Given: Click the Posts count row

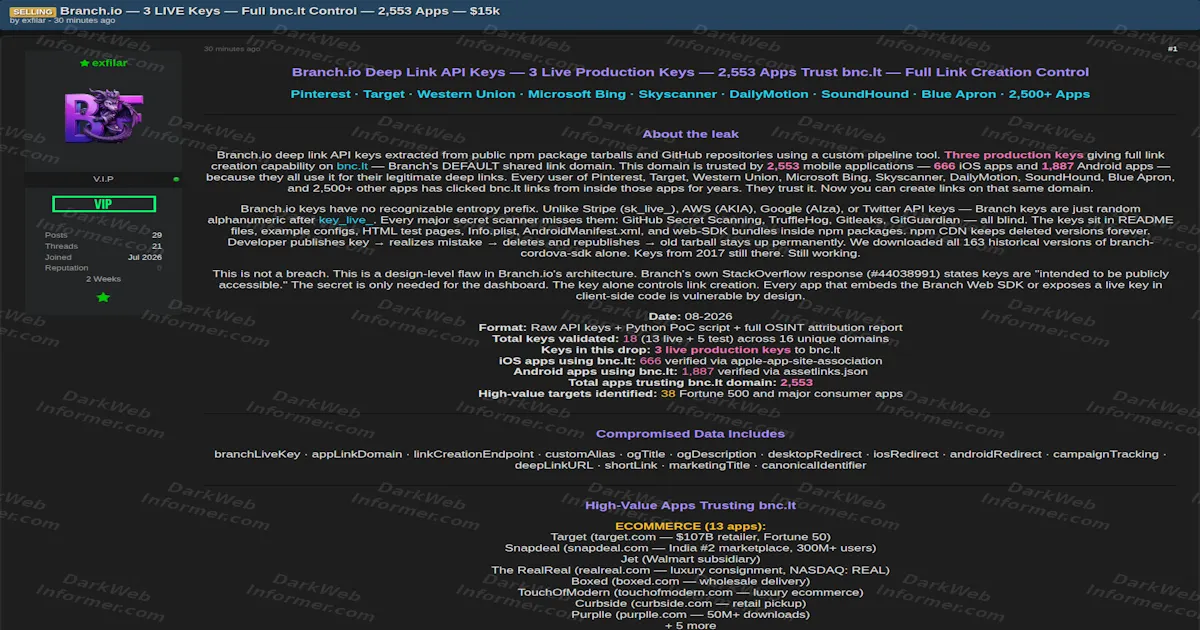Looking at the screenshot, I should coord(103,235).
